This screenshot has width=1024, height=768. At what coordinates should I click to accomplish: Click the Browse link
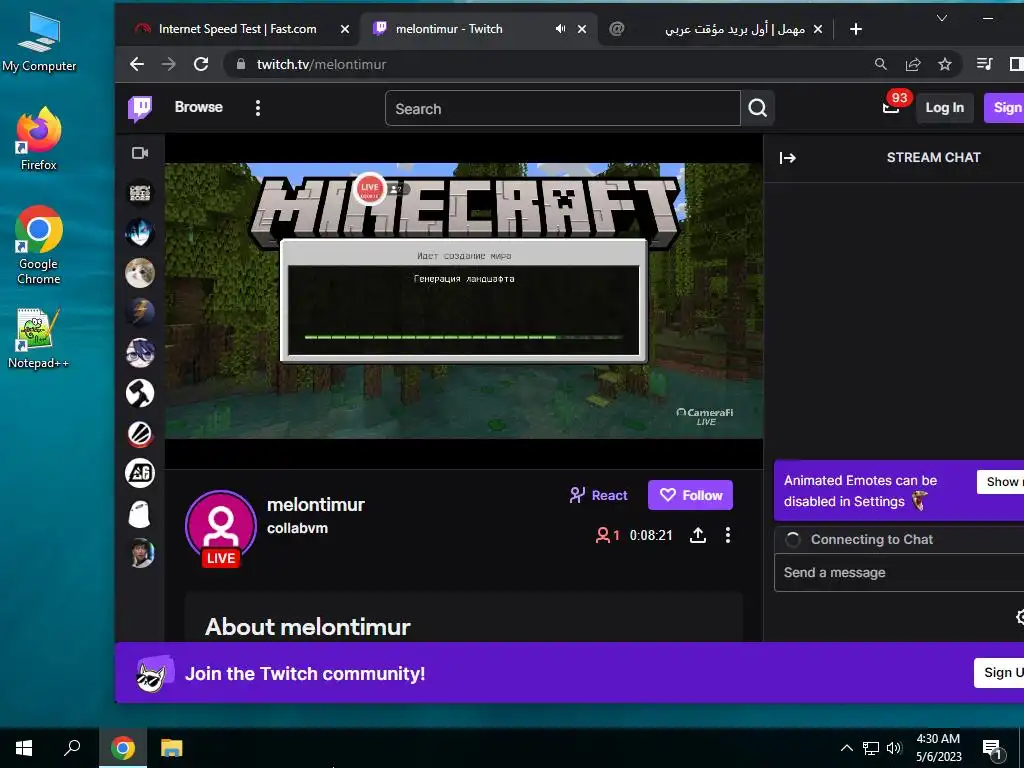point(199,107)
